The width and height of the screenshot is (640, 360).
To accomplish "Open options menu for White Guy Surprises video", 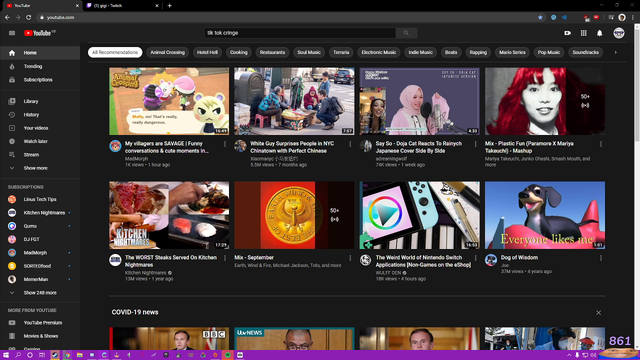I will tap(350, 144).
